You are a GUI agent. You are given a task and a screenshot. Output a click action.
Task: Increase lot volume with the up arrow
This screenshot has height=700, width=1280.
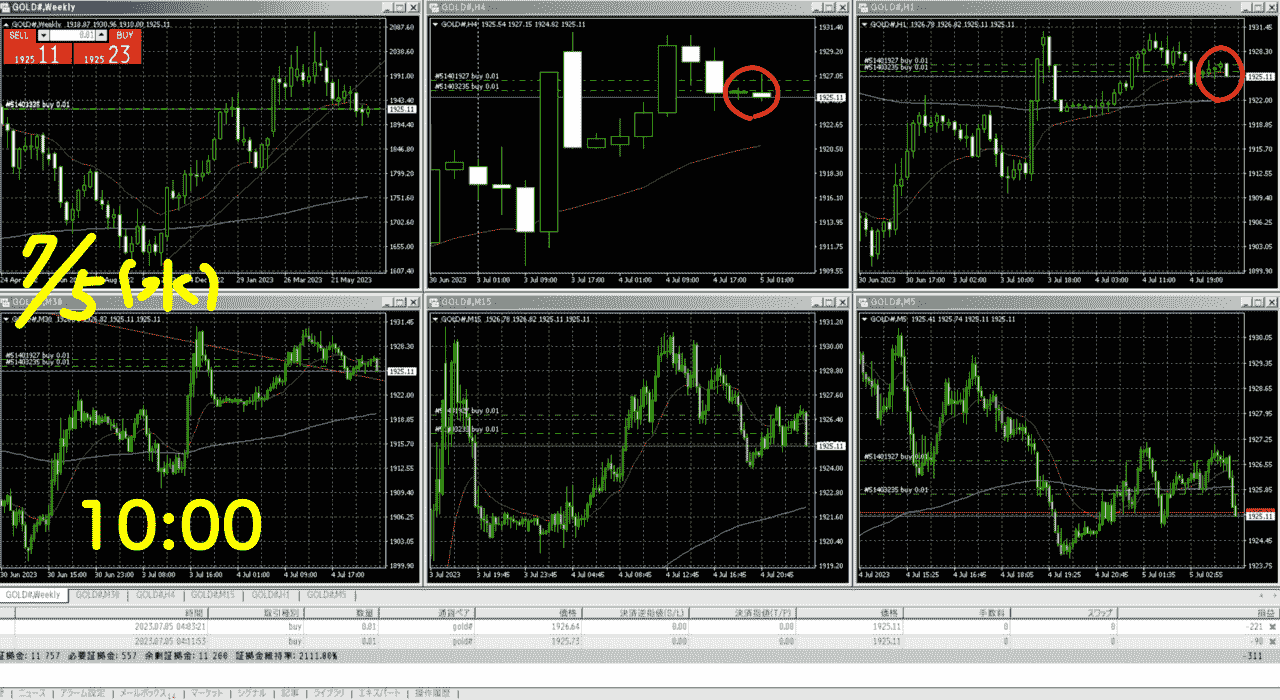[x=102, y=34]
